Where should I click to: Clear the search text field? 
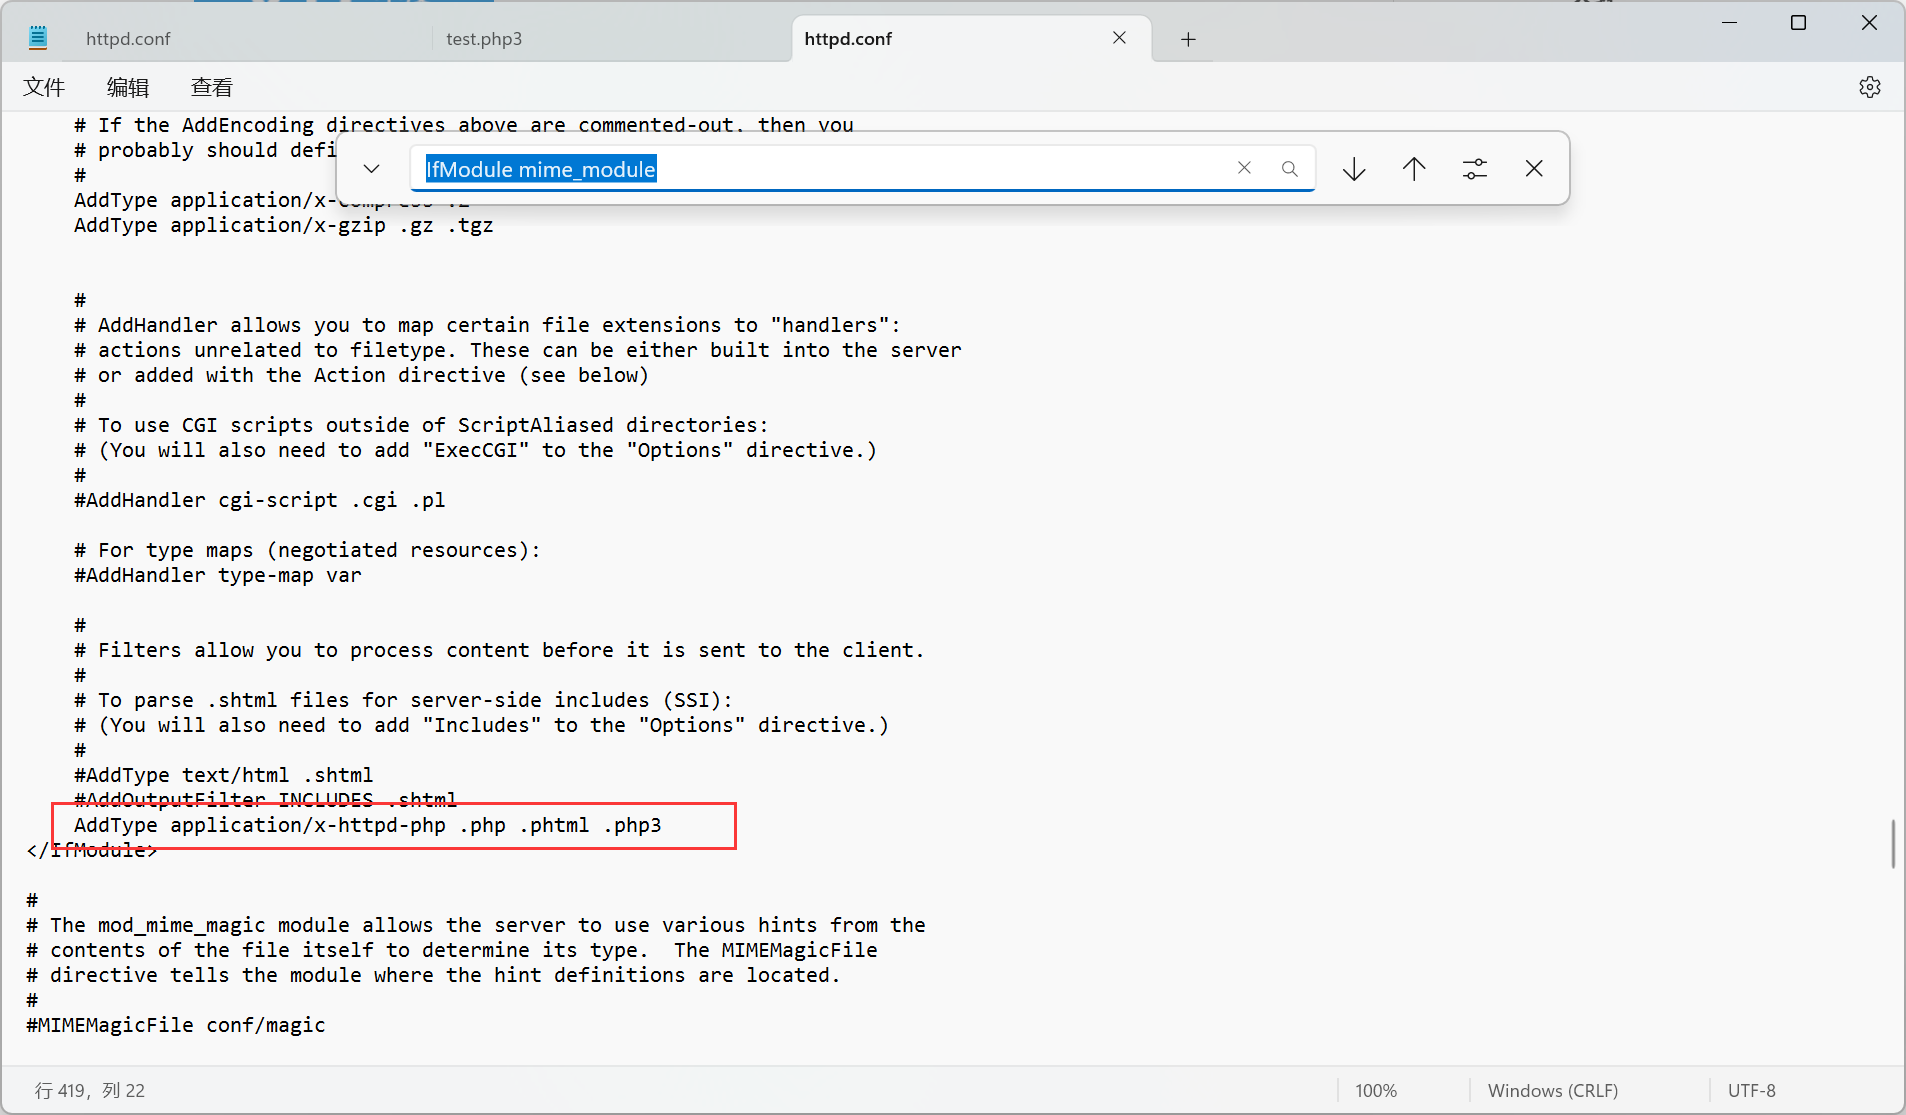(1244, 168)
